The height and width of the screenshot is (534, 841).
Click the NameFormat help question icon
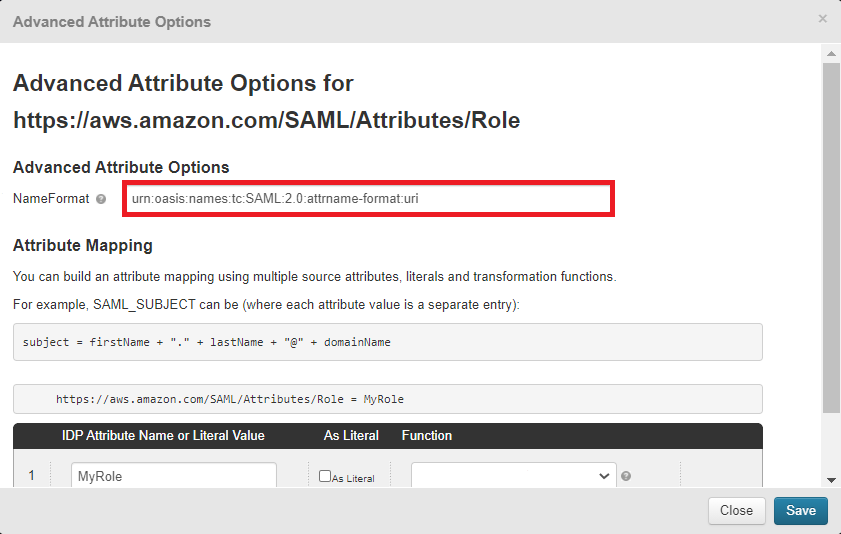click(x=101, y=199)
